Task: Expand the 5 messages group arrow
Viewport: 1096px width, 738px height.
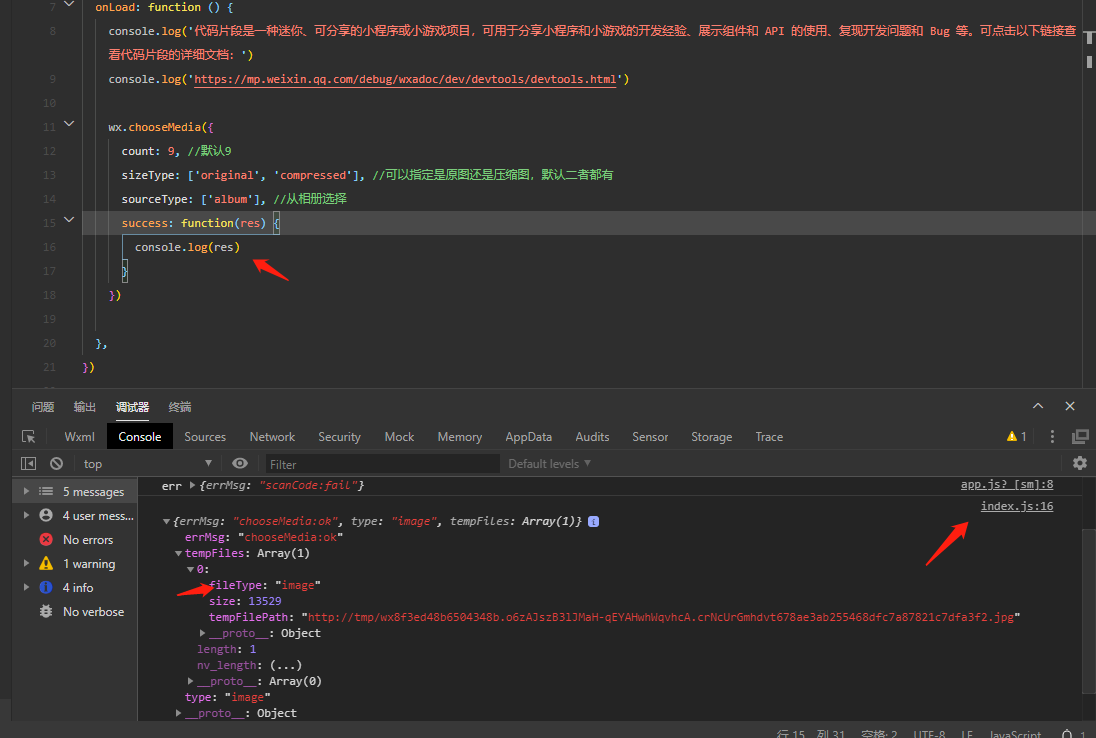Action: [x=26, y=492]
